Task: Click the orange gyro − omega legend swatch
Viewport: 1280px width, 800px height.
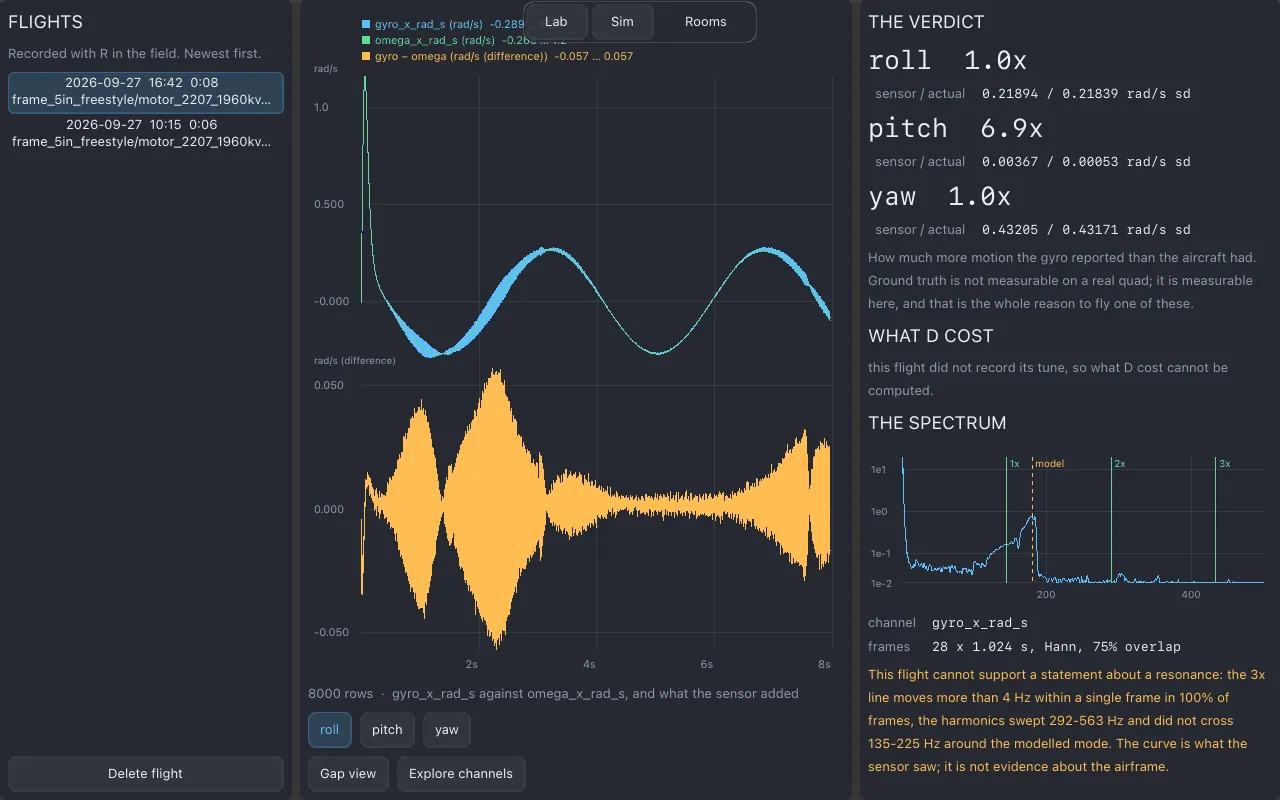Action: (366, 57)
